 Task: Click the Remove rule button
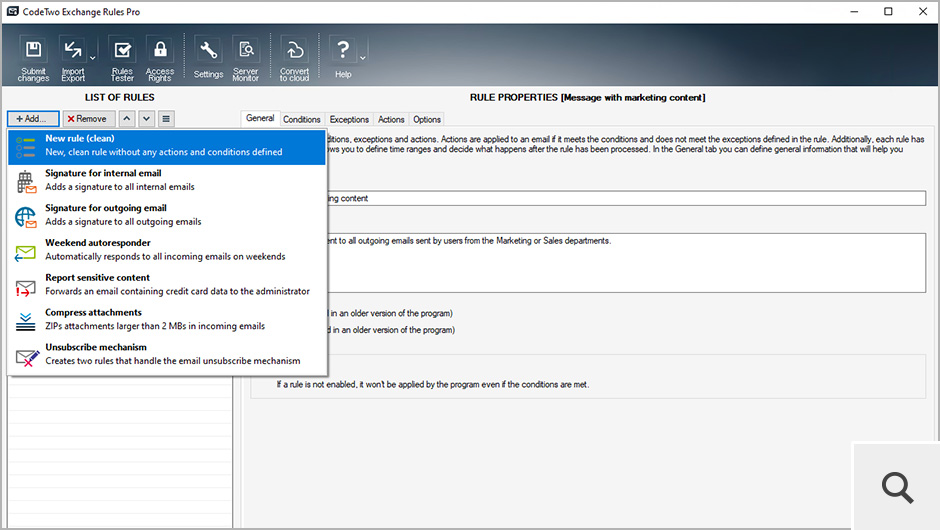89,119
